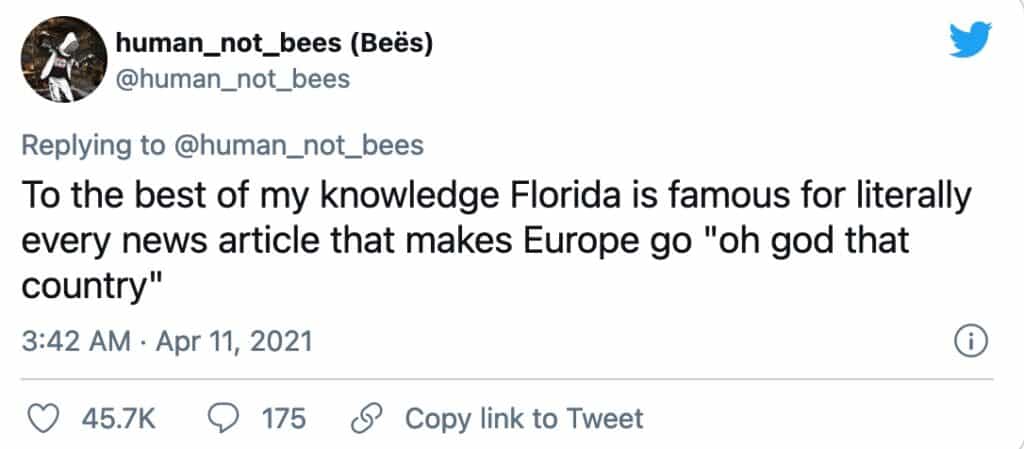
Task: Click @human_not_bees mention in "Replying to" line
Action: [x=299, y=145]
